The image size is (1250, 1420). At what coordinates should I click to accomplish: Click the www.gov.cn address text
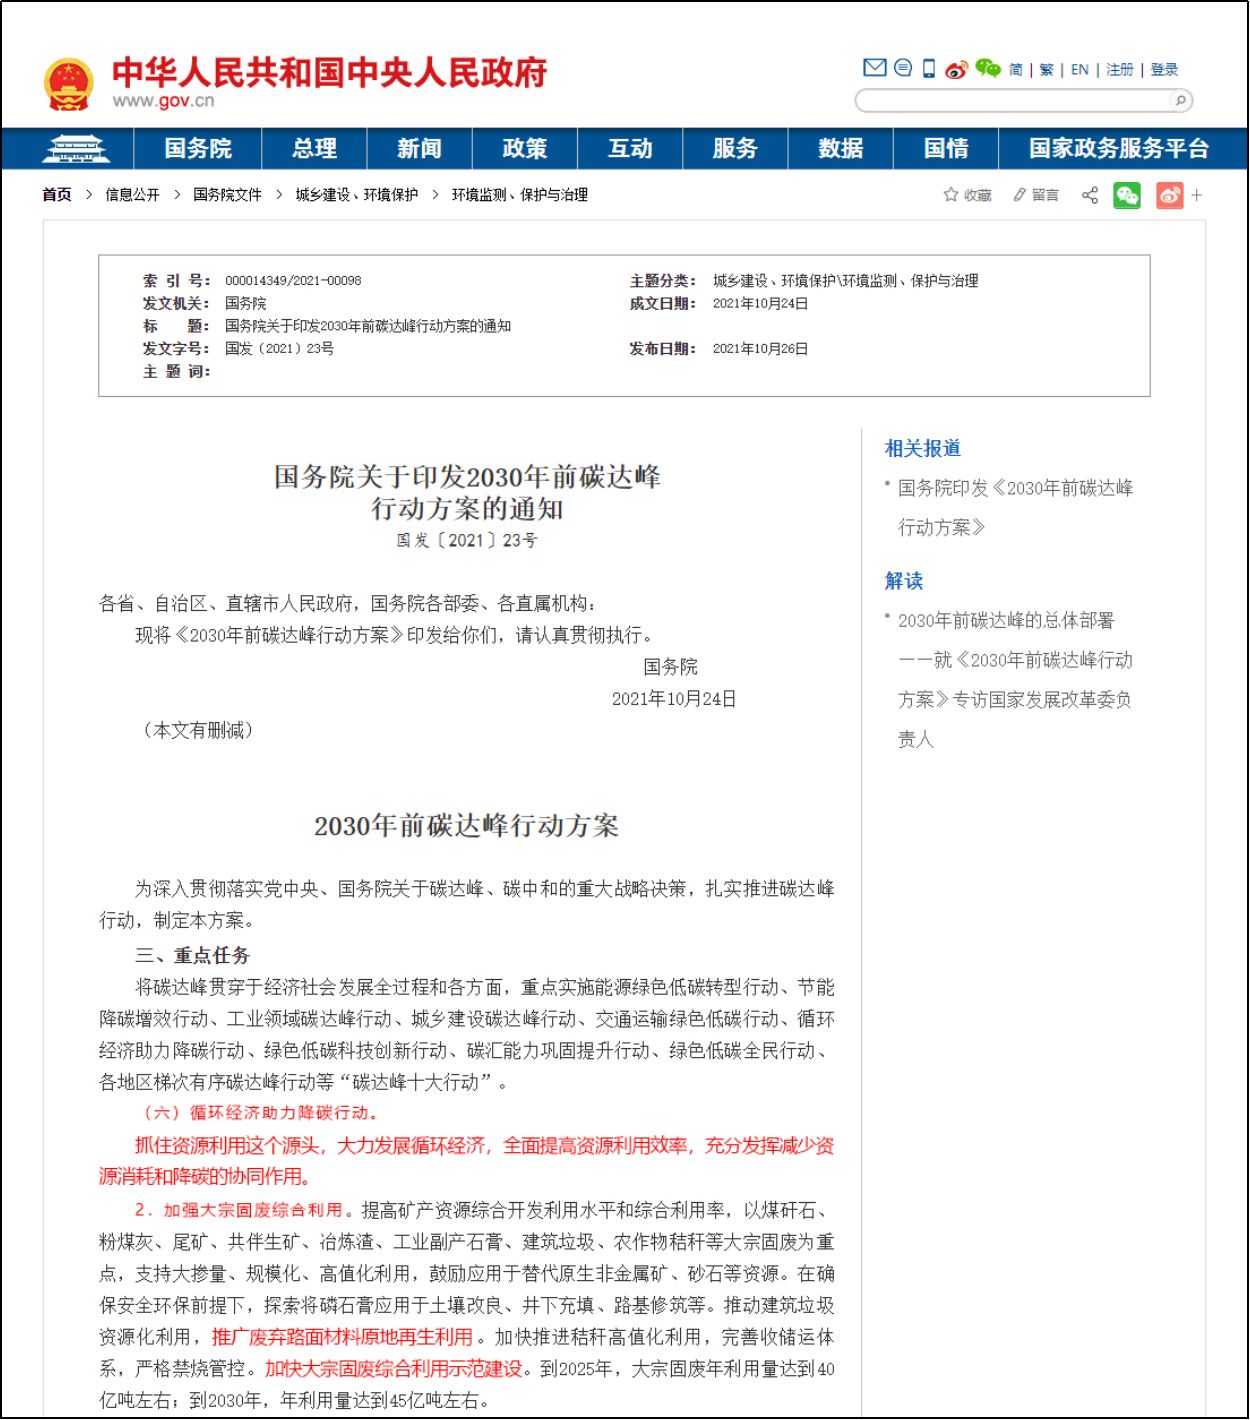pyautogui.click(x=163, y=101)
